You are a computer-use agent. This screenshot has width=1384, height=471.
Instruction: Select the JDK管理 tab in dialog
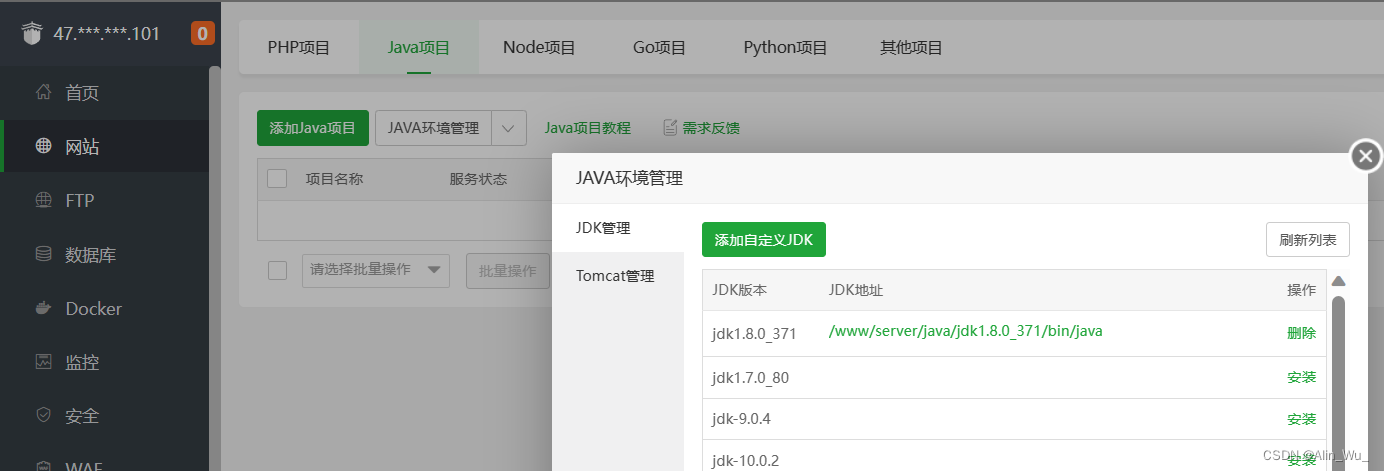tap(618, 228)
